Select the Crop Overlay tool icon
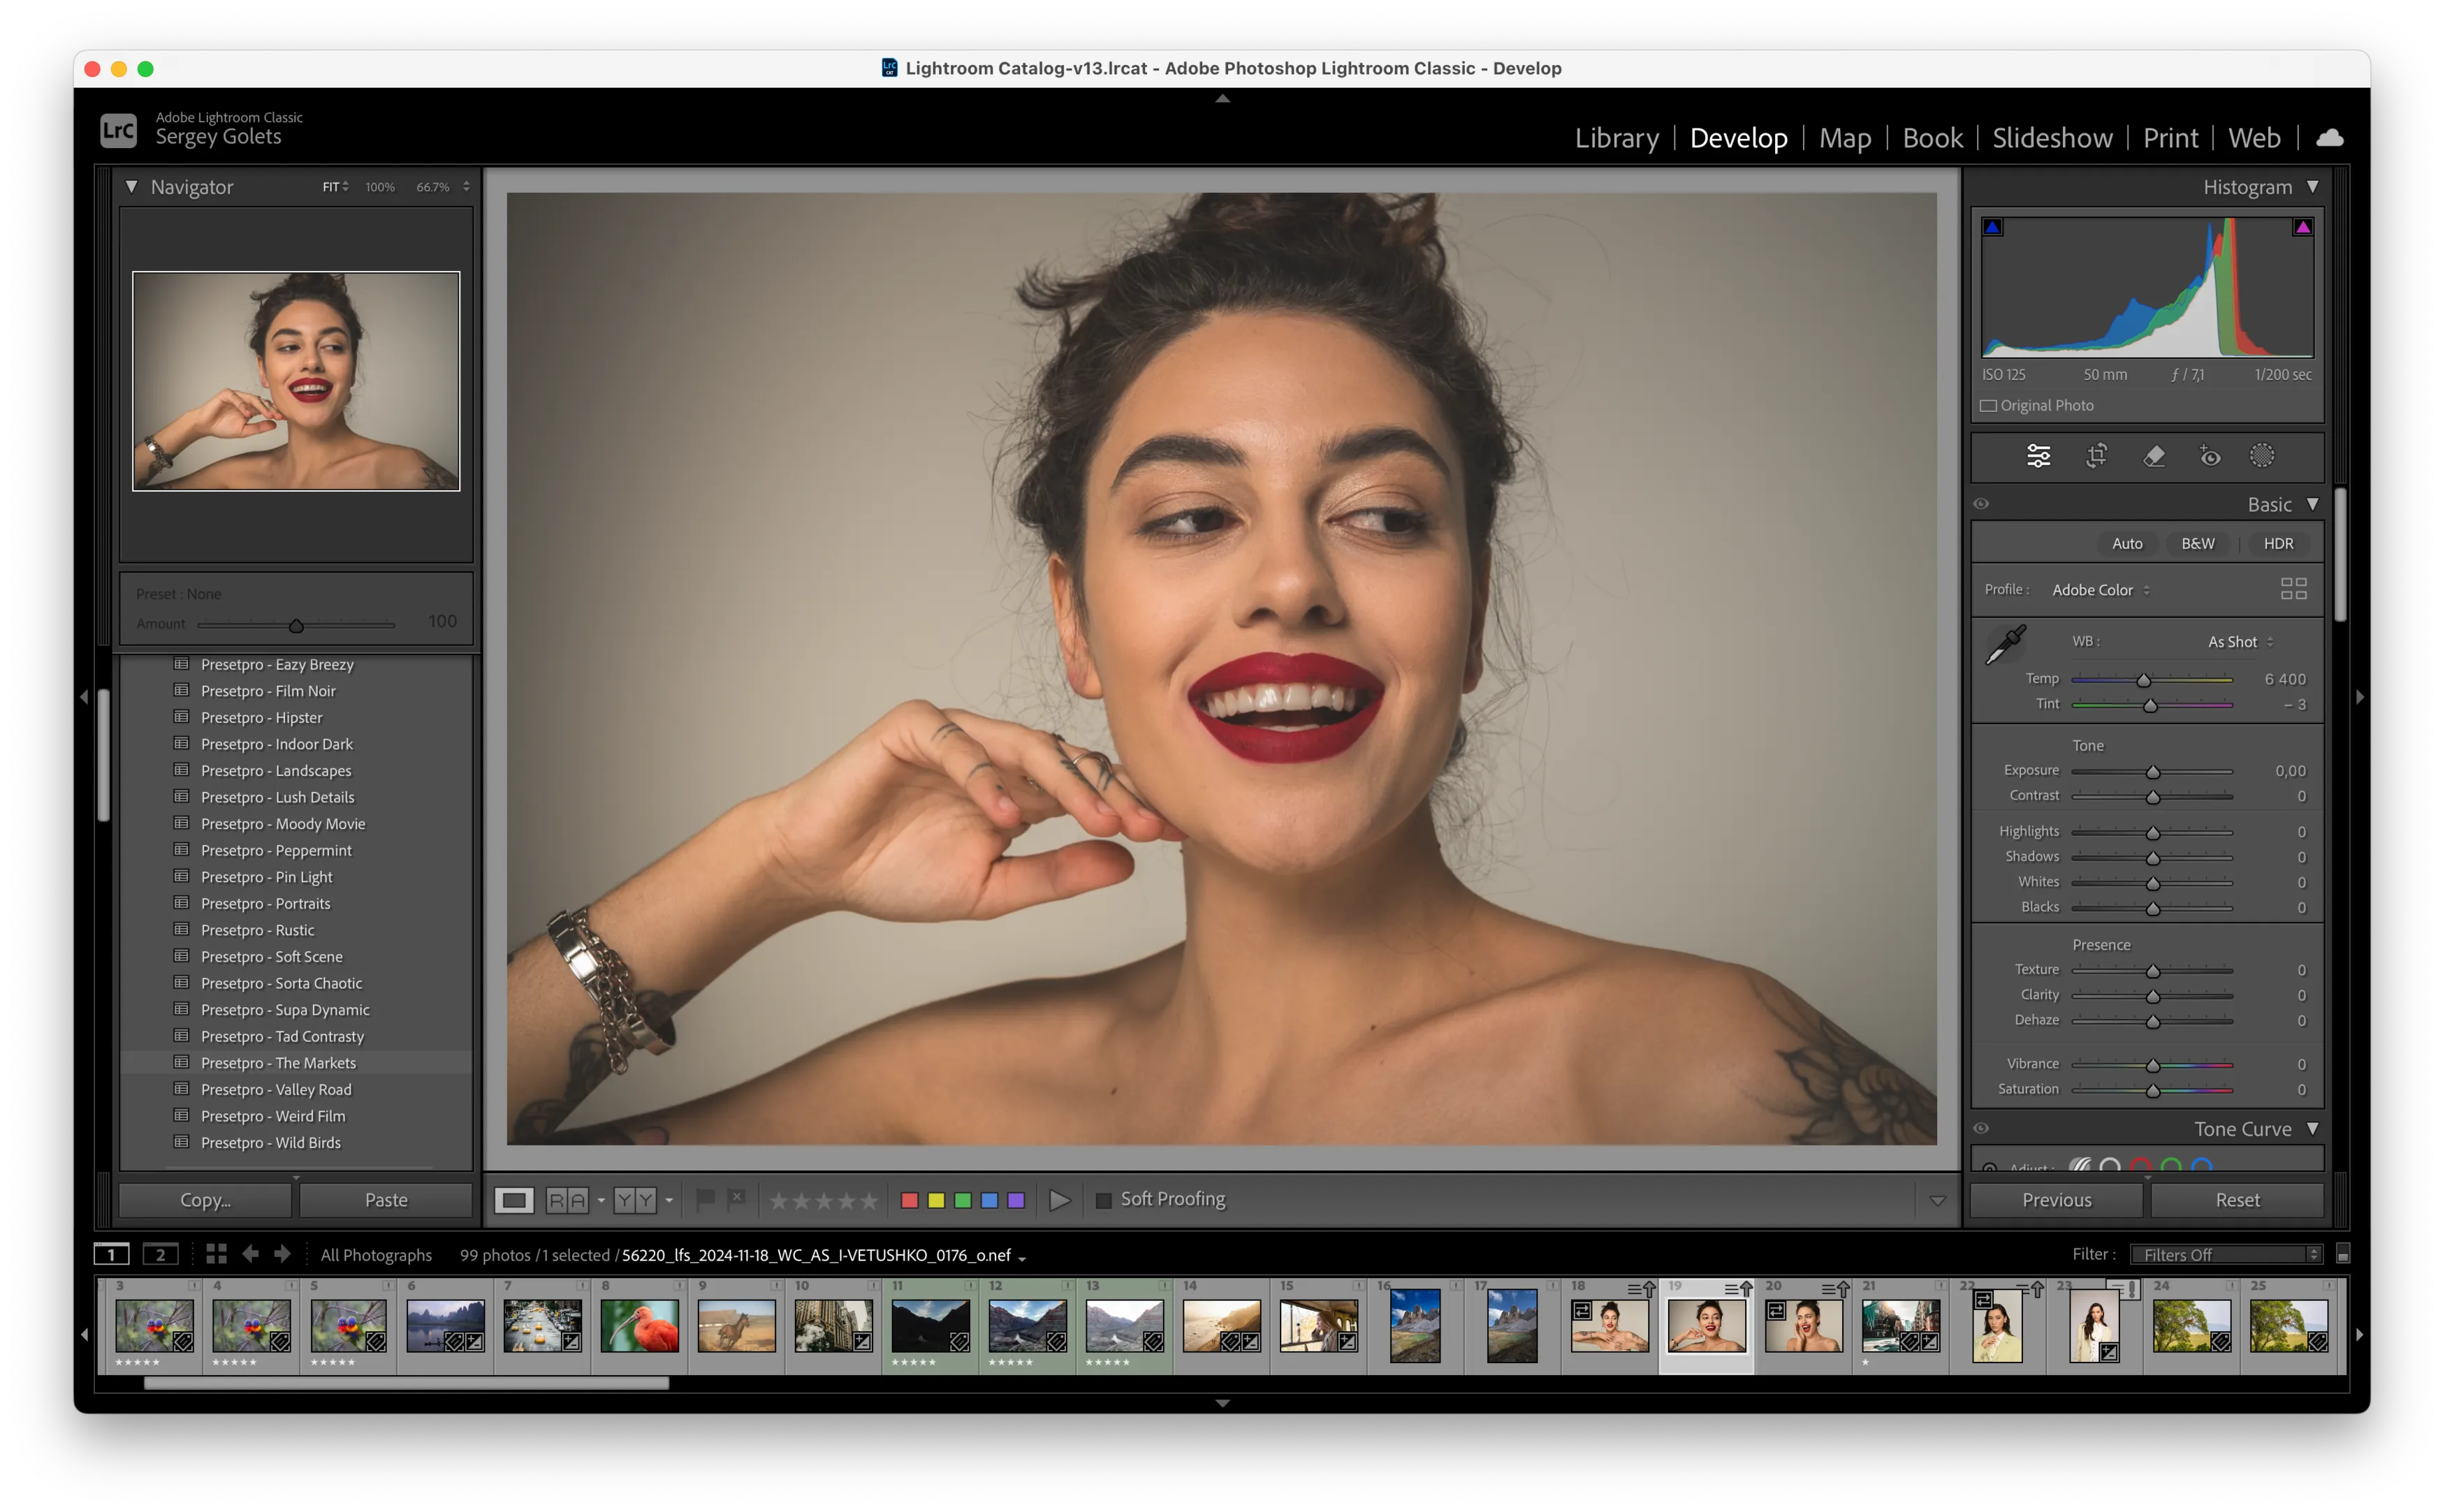The height and width of the screenshot is (1512, 2445). pyautogui.click(x=2096, y=456)
